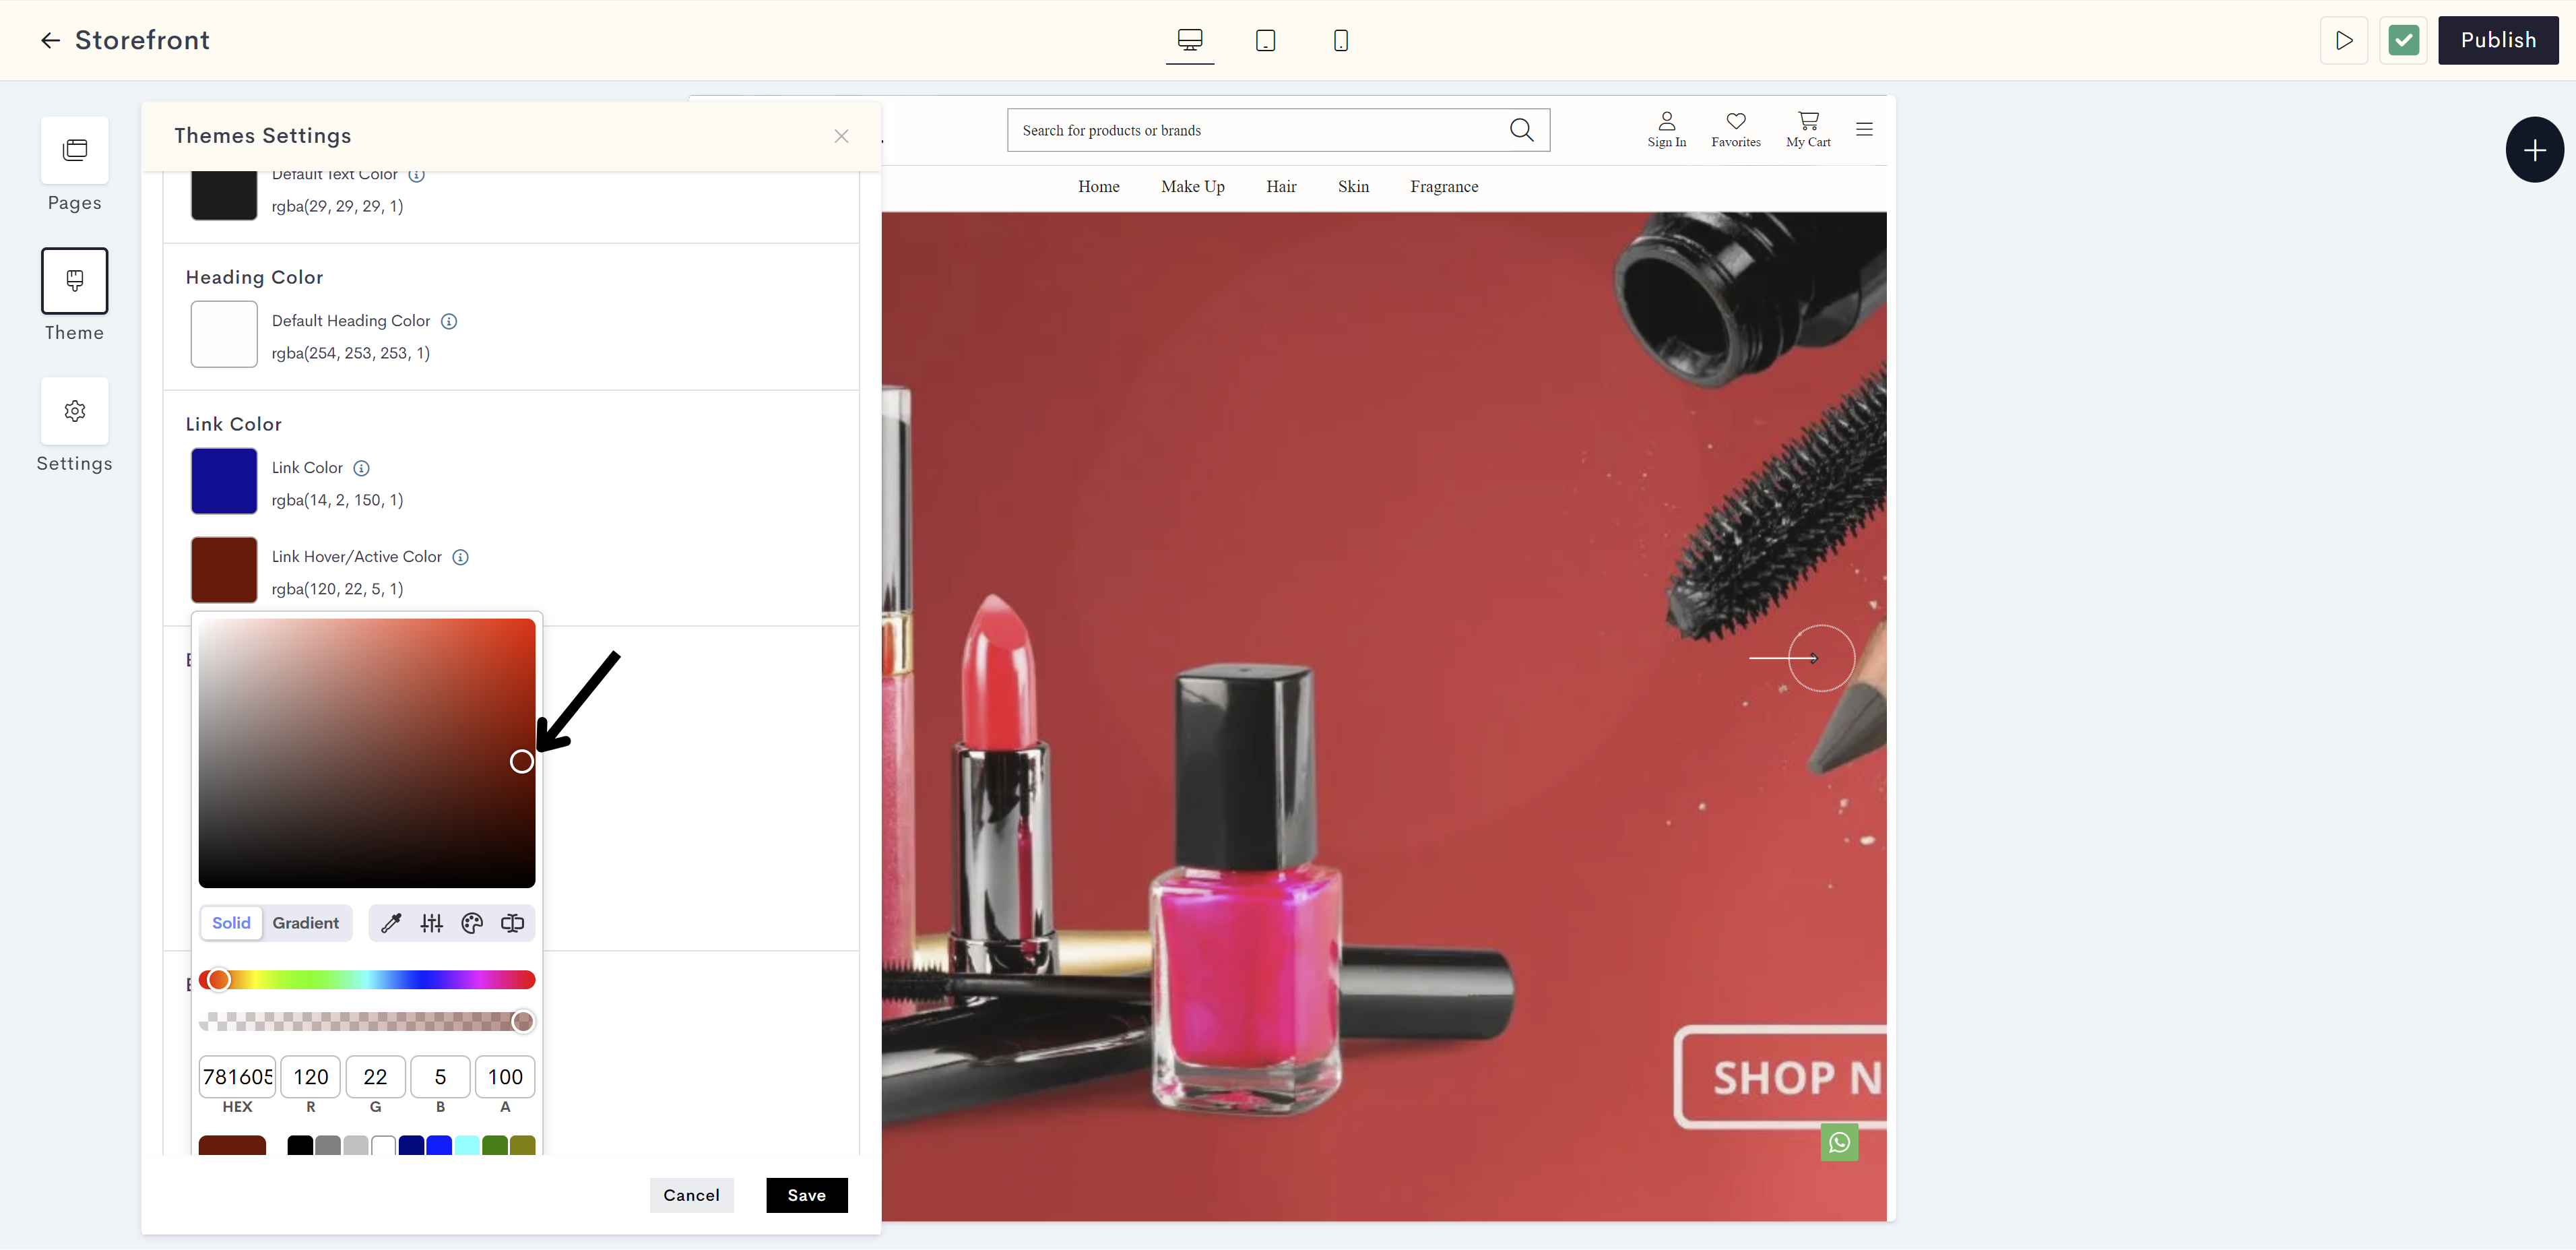This screenshot has height=1250, width=2576.
Task: Open the Settings gear panel
Action: click(75, 411)
